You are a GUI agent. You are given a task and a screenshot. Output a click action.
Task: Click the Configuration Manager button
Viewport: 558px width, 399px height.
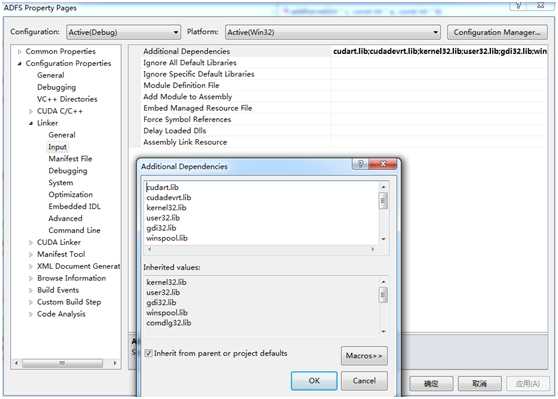pyautogui.click(x=497, y=32)
